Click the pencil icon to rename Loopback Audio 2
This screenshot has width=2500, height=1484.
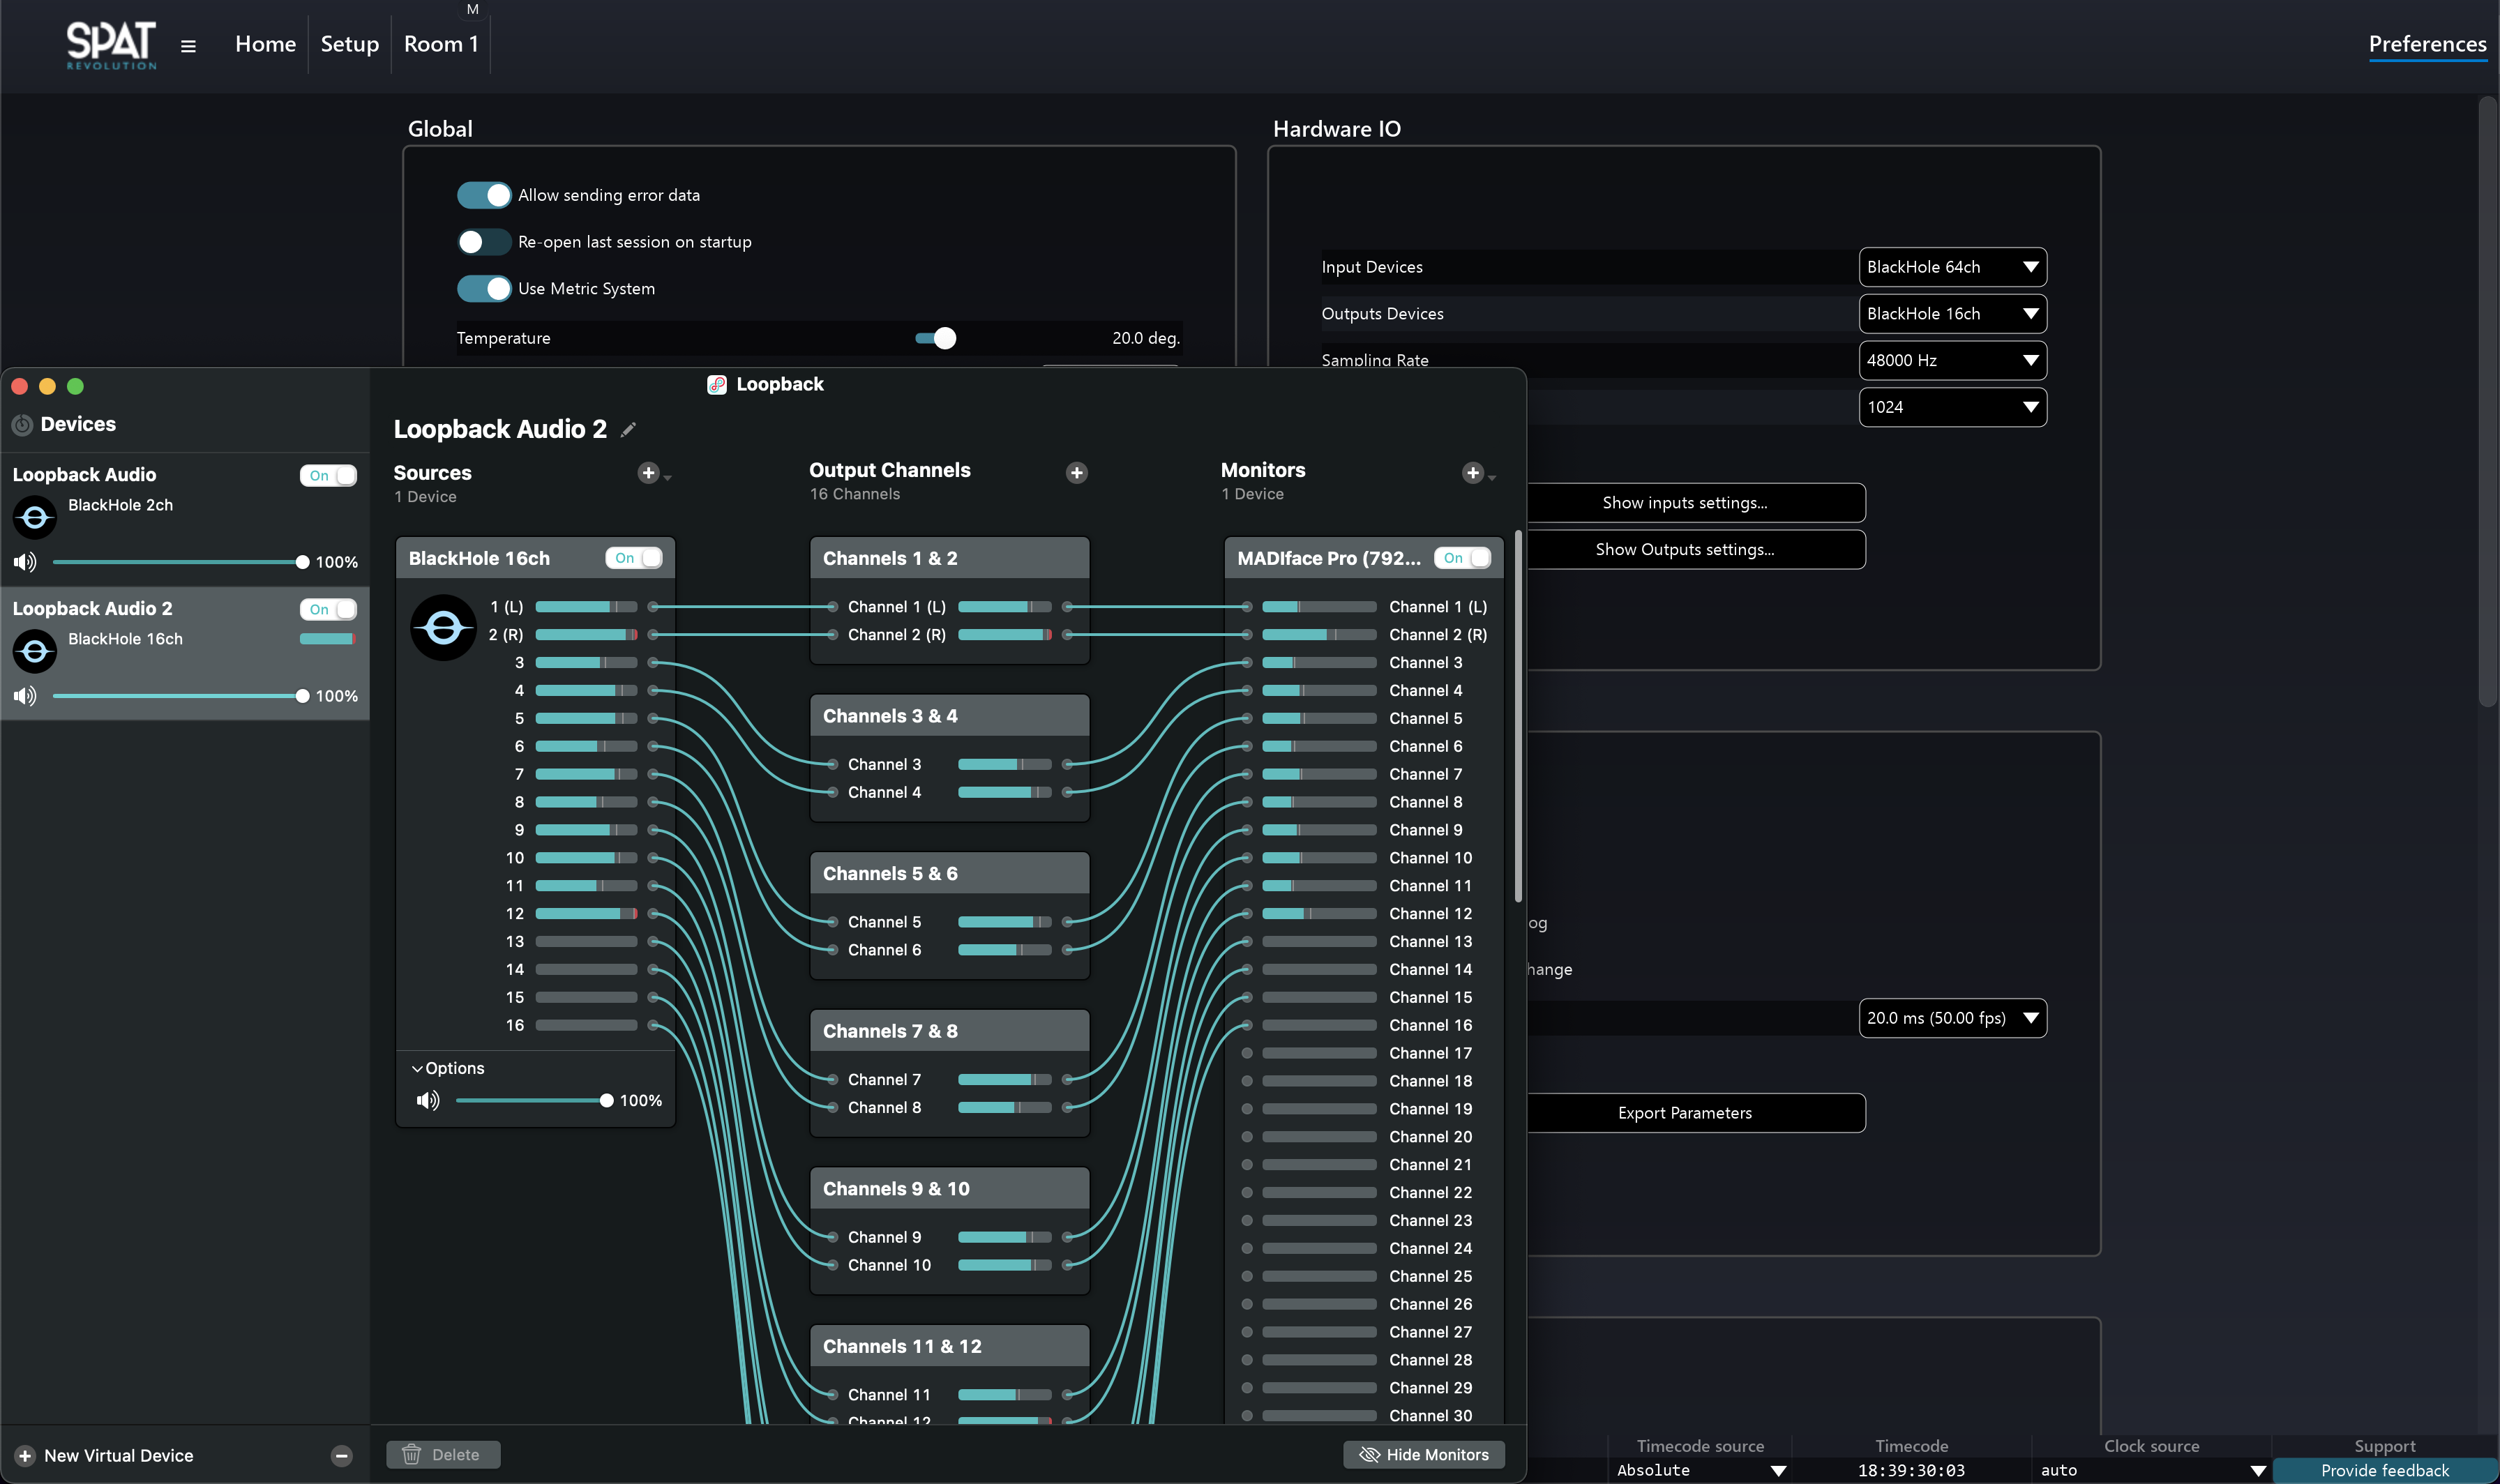click(x=628, y=430)
